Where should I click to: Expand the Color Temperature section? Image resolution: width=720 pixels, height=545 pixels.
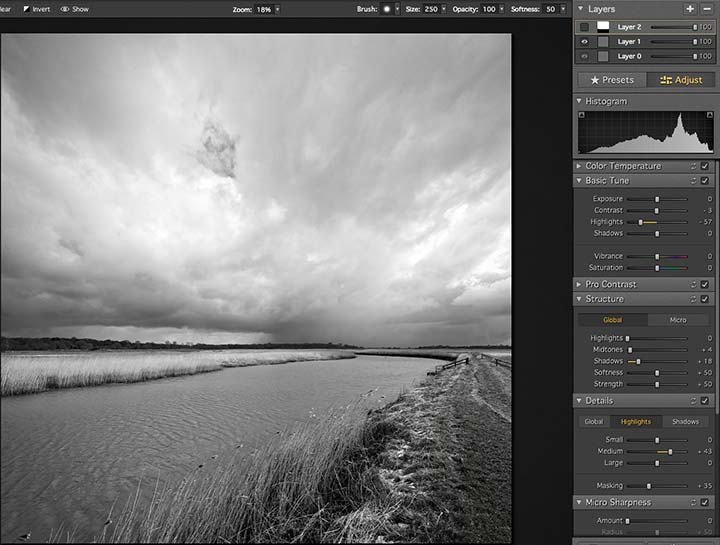[579, 166]
